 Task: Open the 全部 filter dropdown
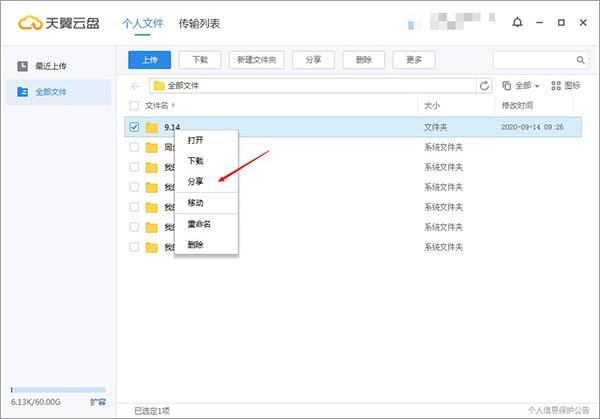[x=521, y=85]
